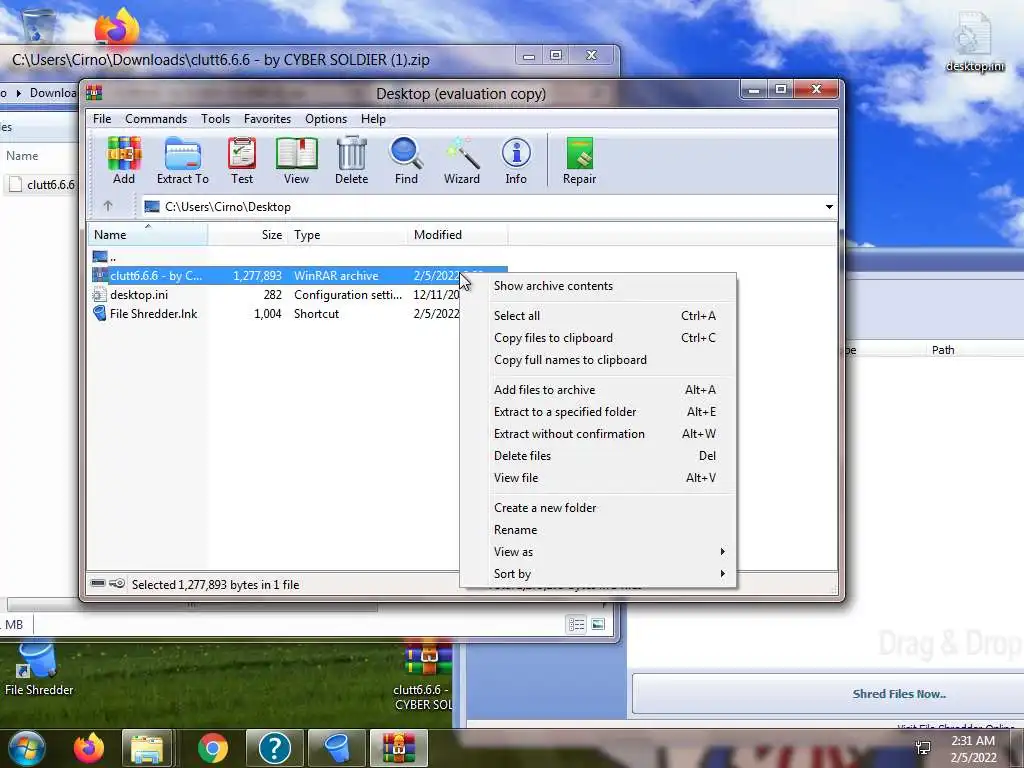Sort by the Type column header
Image resolution: width=1024 pixels, height=768 pixels.
click(347, 234)
